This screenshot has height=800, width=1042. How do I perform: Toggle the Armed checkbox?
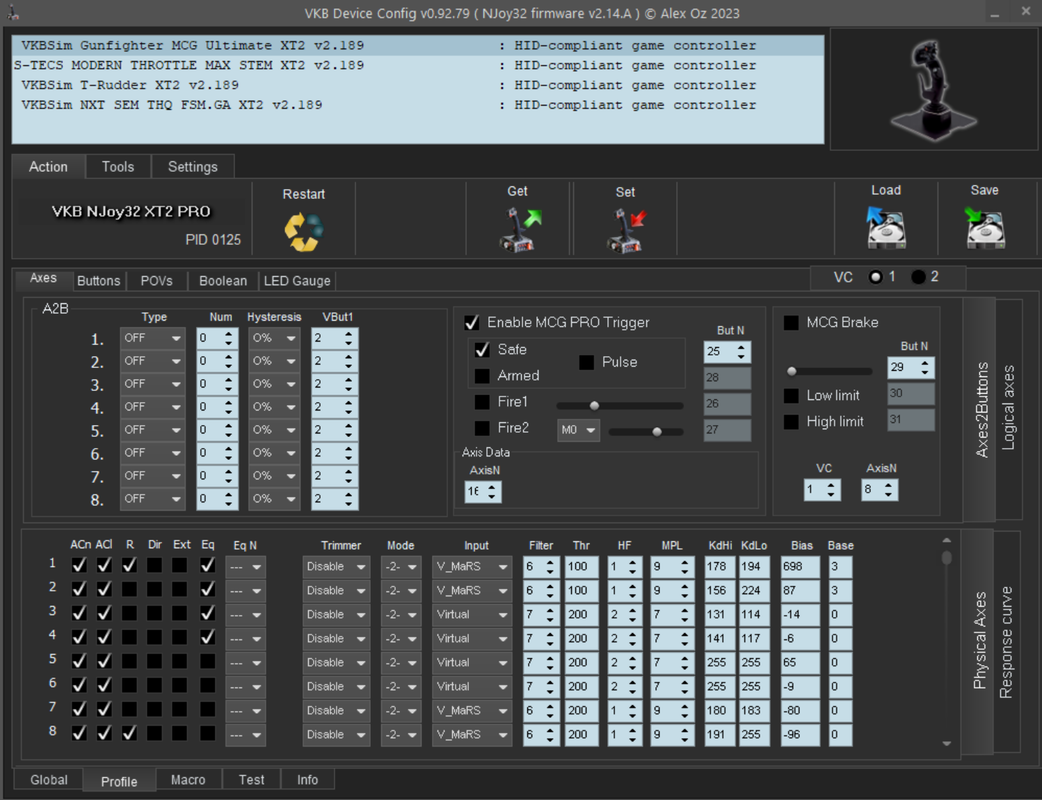coord(482,376)
